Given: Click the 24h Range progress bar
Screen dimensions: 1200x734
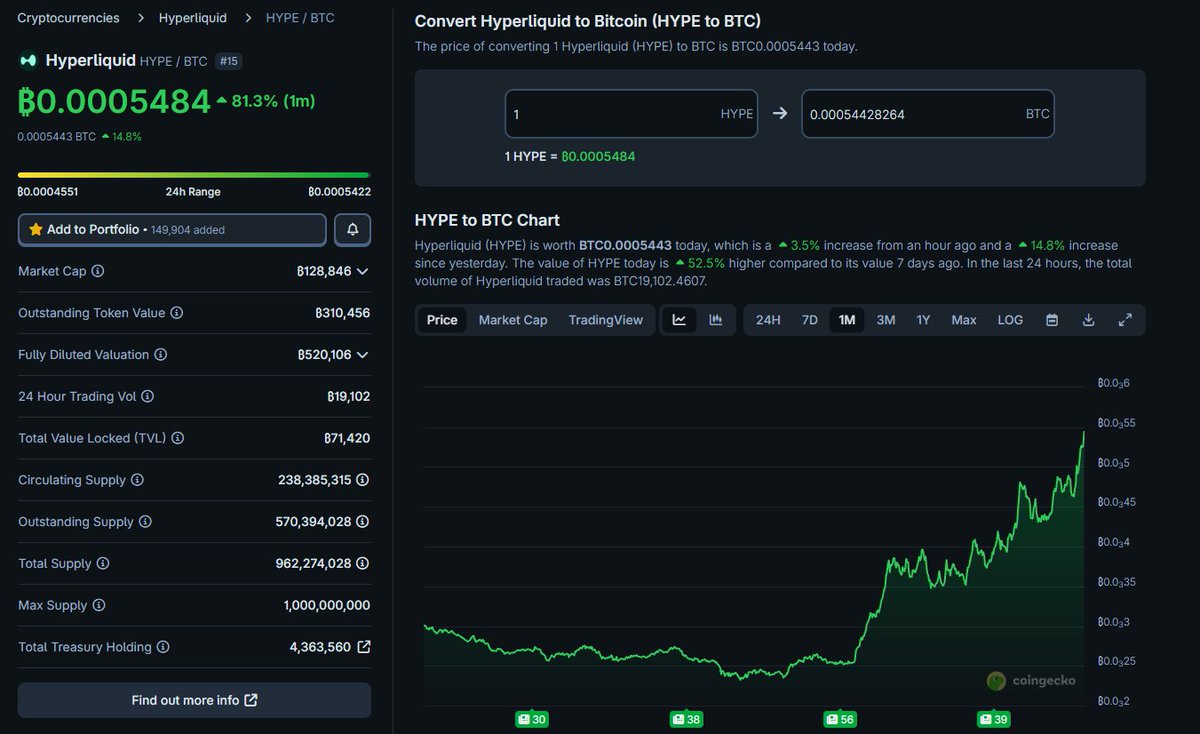Looking at the screenshot, I should pyautogui.click(x=194, y=175).
